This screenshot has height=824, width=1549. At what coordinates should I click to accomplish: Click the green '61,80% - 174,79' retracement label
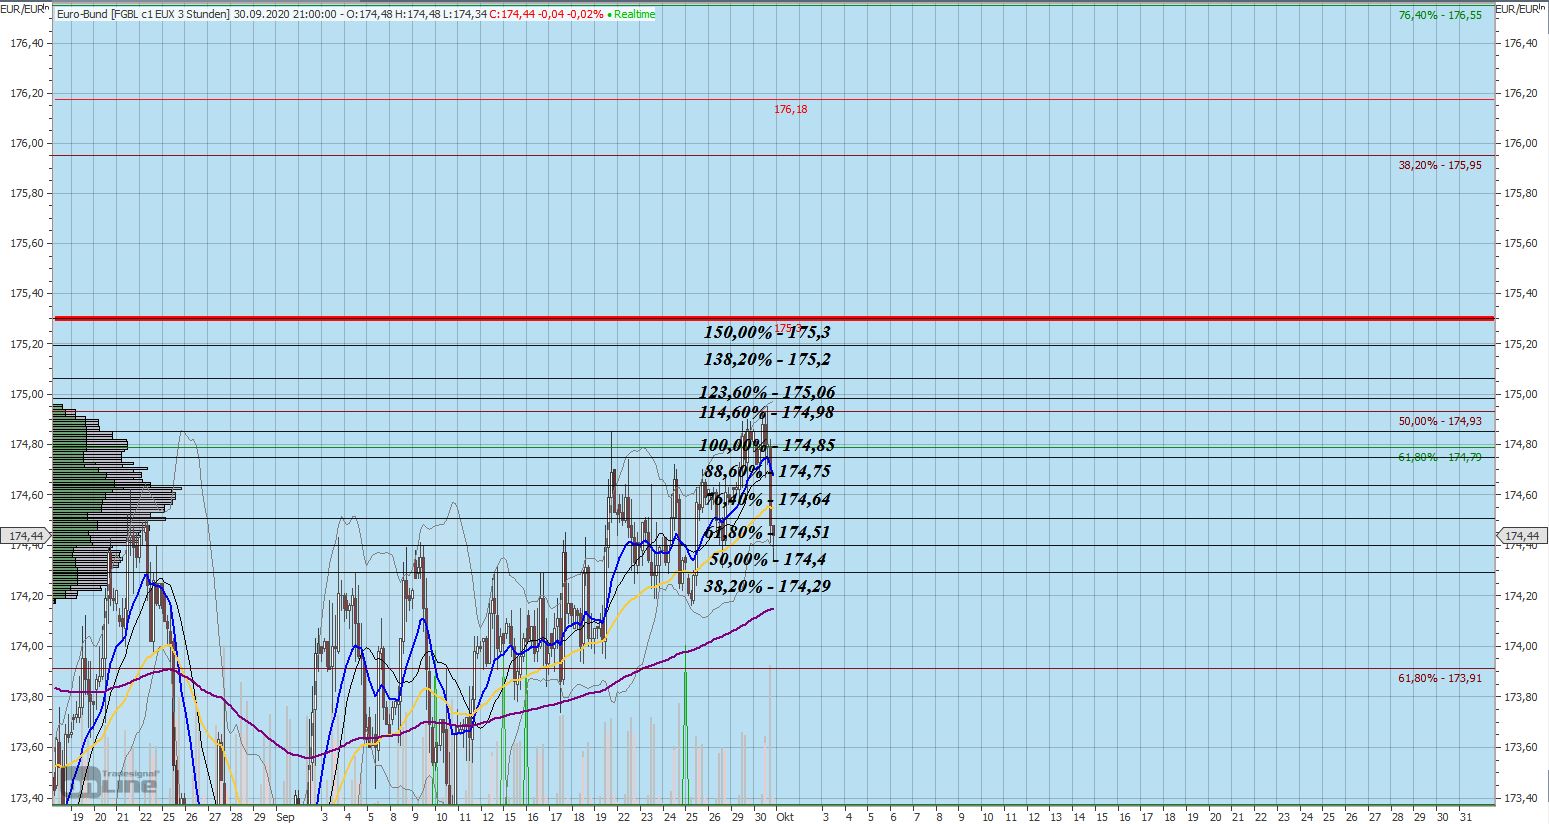[1440, 457]
